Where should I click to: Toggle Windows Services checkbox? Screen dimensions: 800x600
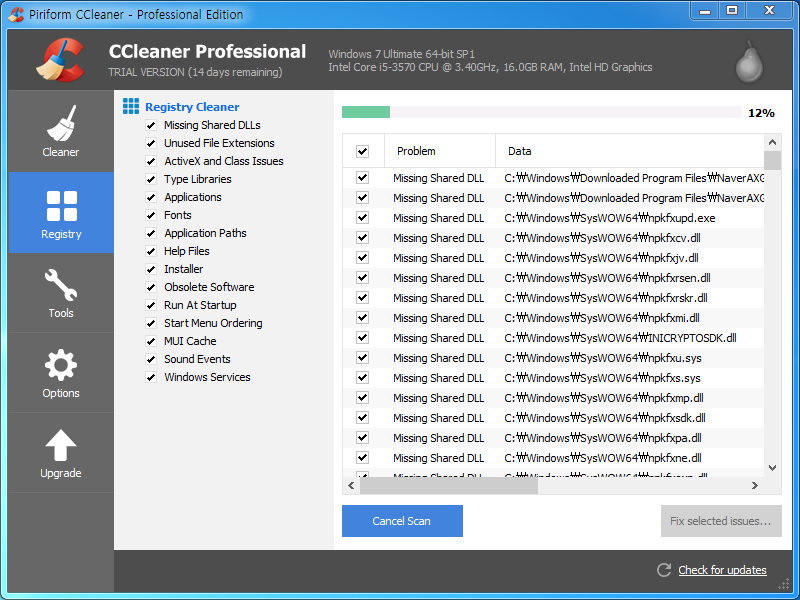151,377
